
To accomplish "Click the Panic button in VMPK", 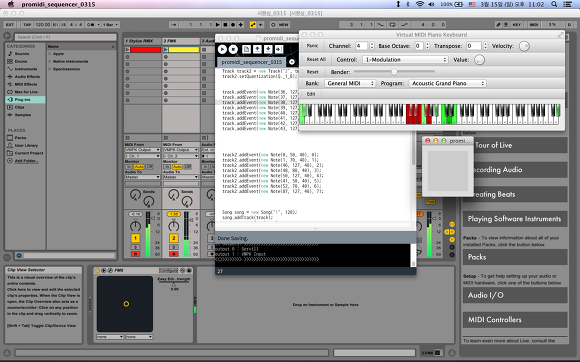I will pyautogui.click(x=312, y=46).
